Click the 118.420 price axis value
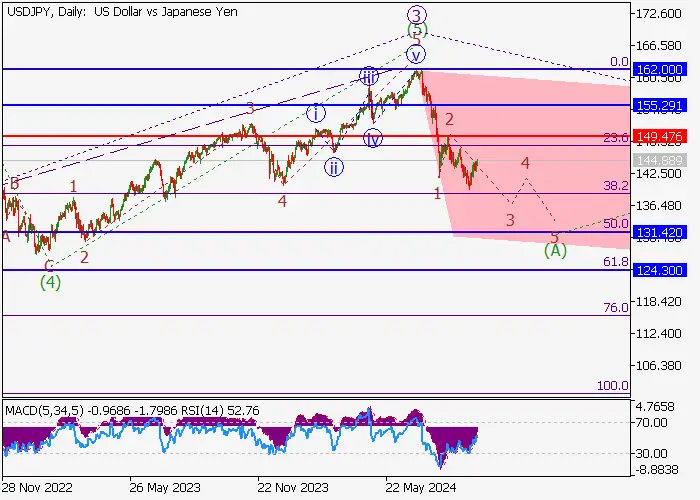Viewport: 700px width, 500px height. [658, 302]
